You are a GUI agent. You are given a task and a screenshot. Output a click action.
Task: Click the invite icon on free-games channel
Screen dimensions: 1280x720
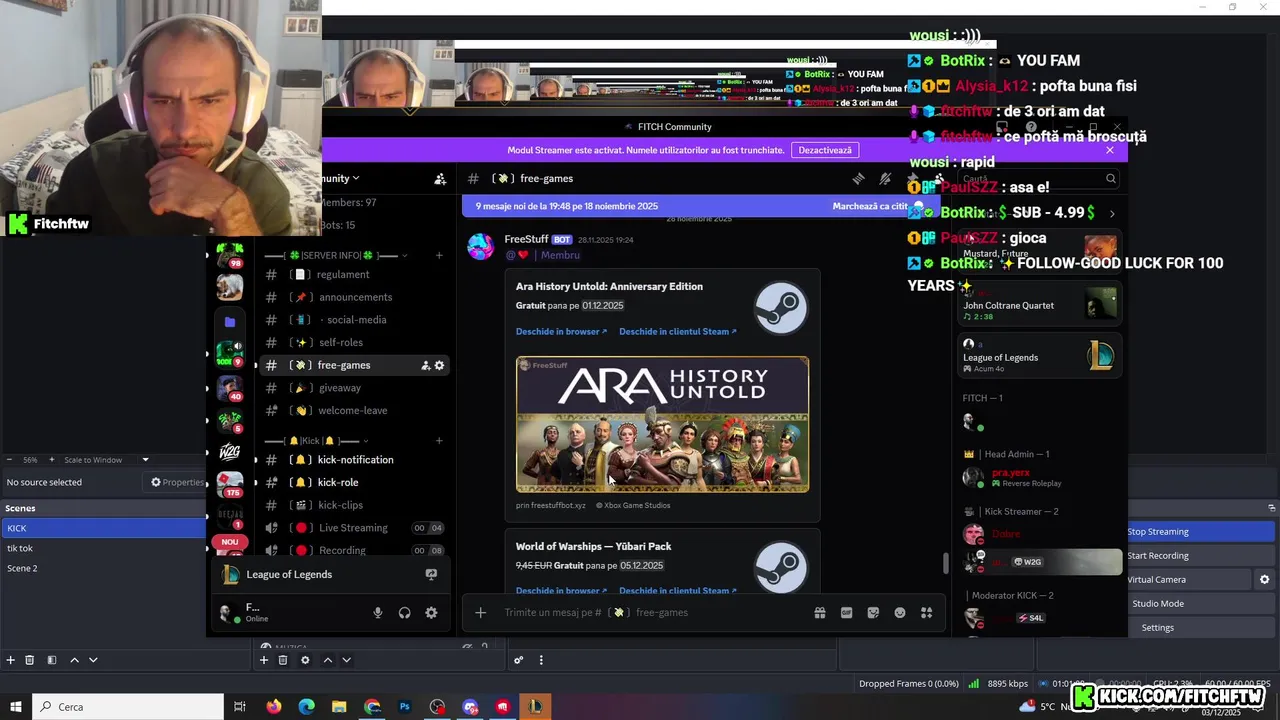click(425, 365)
